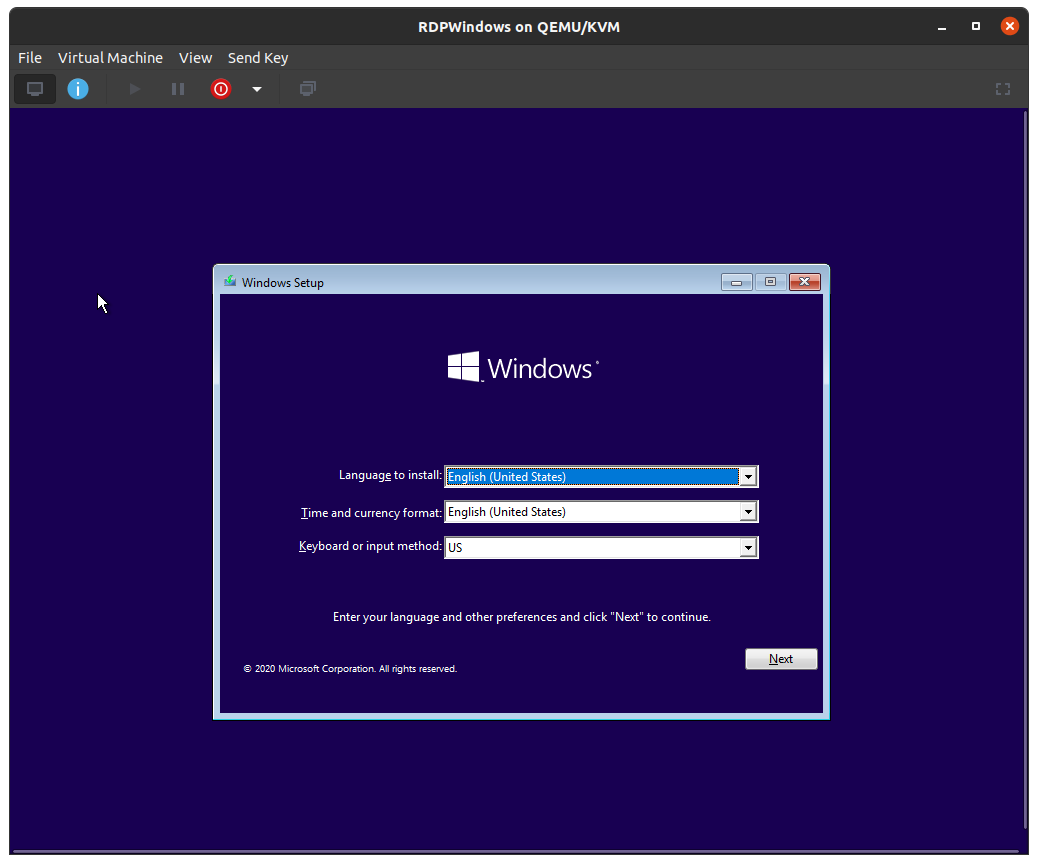Open the Send Key menu
The height and width of the screenshot is (864, 1038).
click(258, 58)
